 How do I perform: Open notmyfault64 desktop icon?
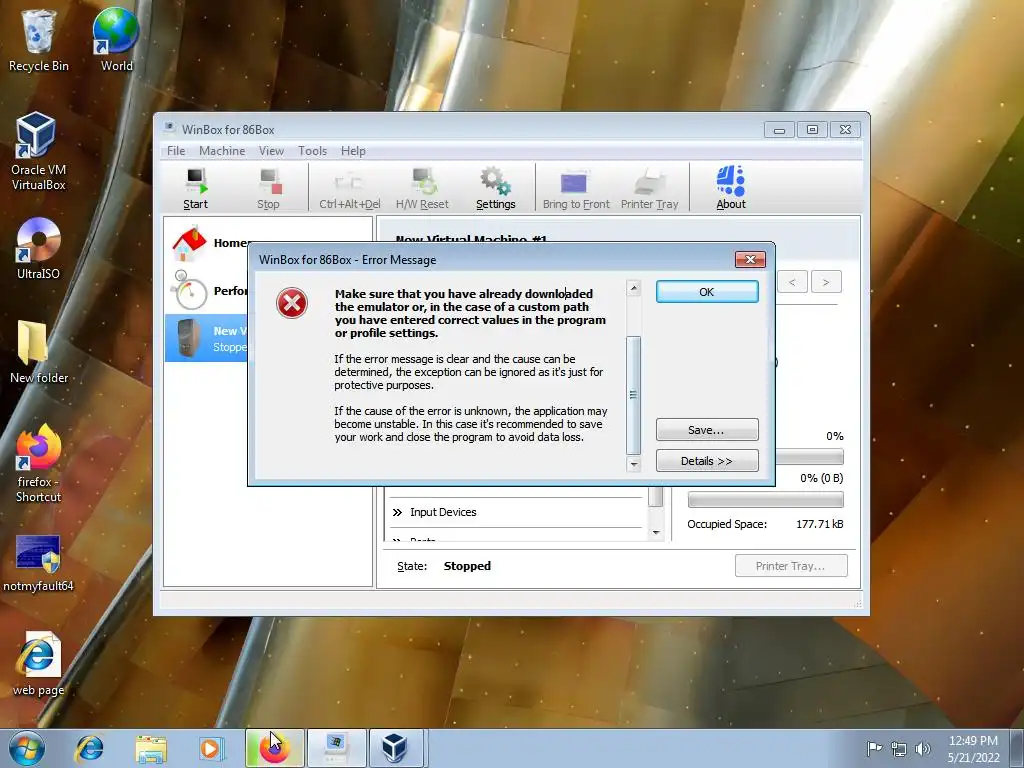pos(39,564)
